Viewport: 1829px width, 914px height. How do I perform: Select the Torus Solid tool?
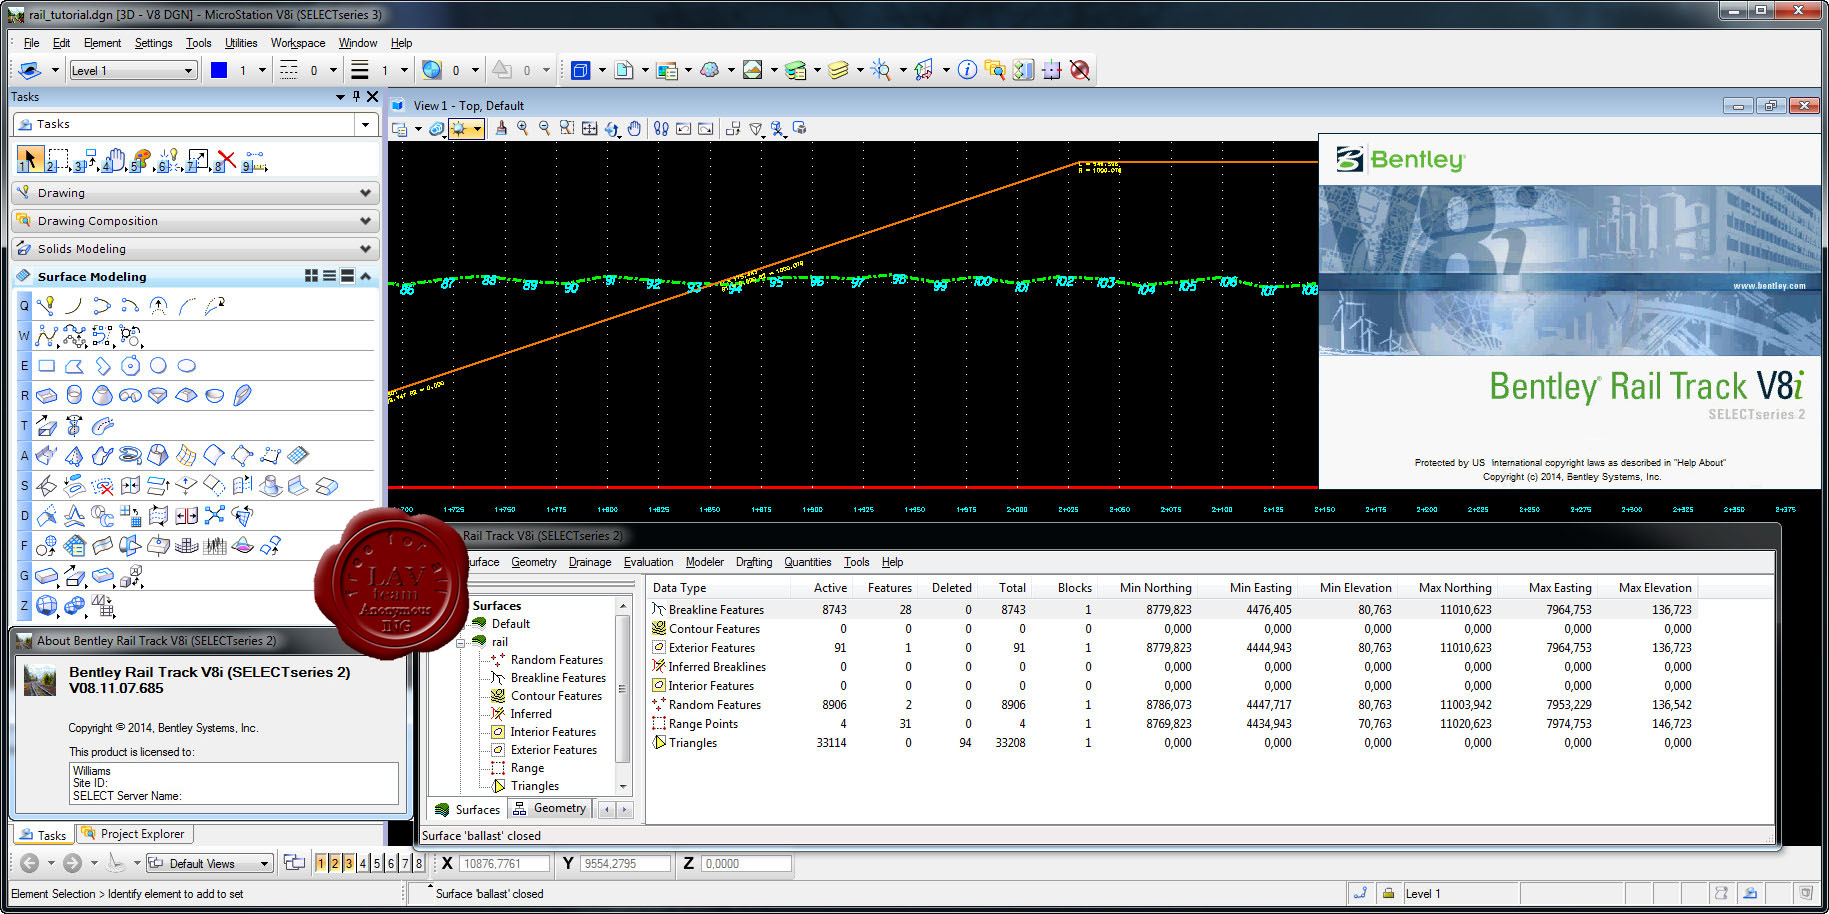click(130, 396)
